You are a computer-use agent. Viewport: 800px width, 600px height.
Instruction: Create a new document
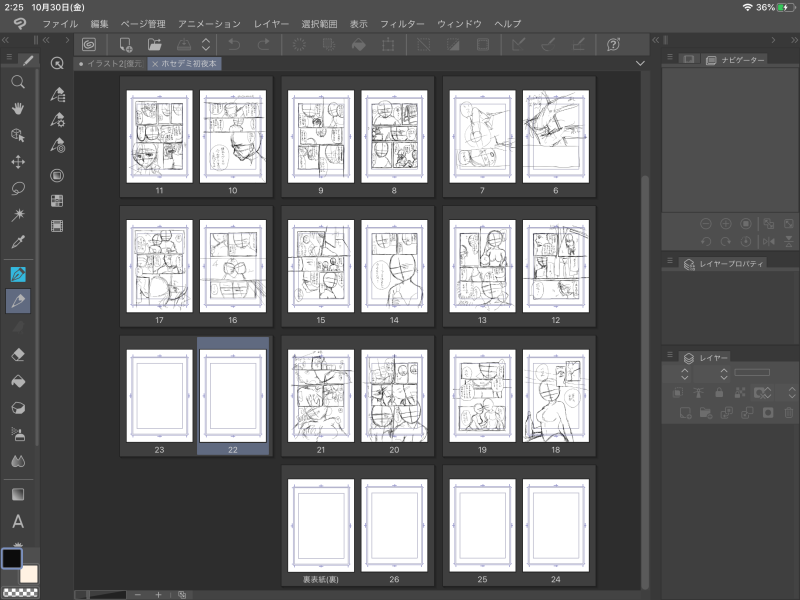pos(126,44)
